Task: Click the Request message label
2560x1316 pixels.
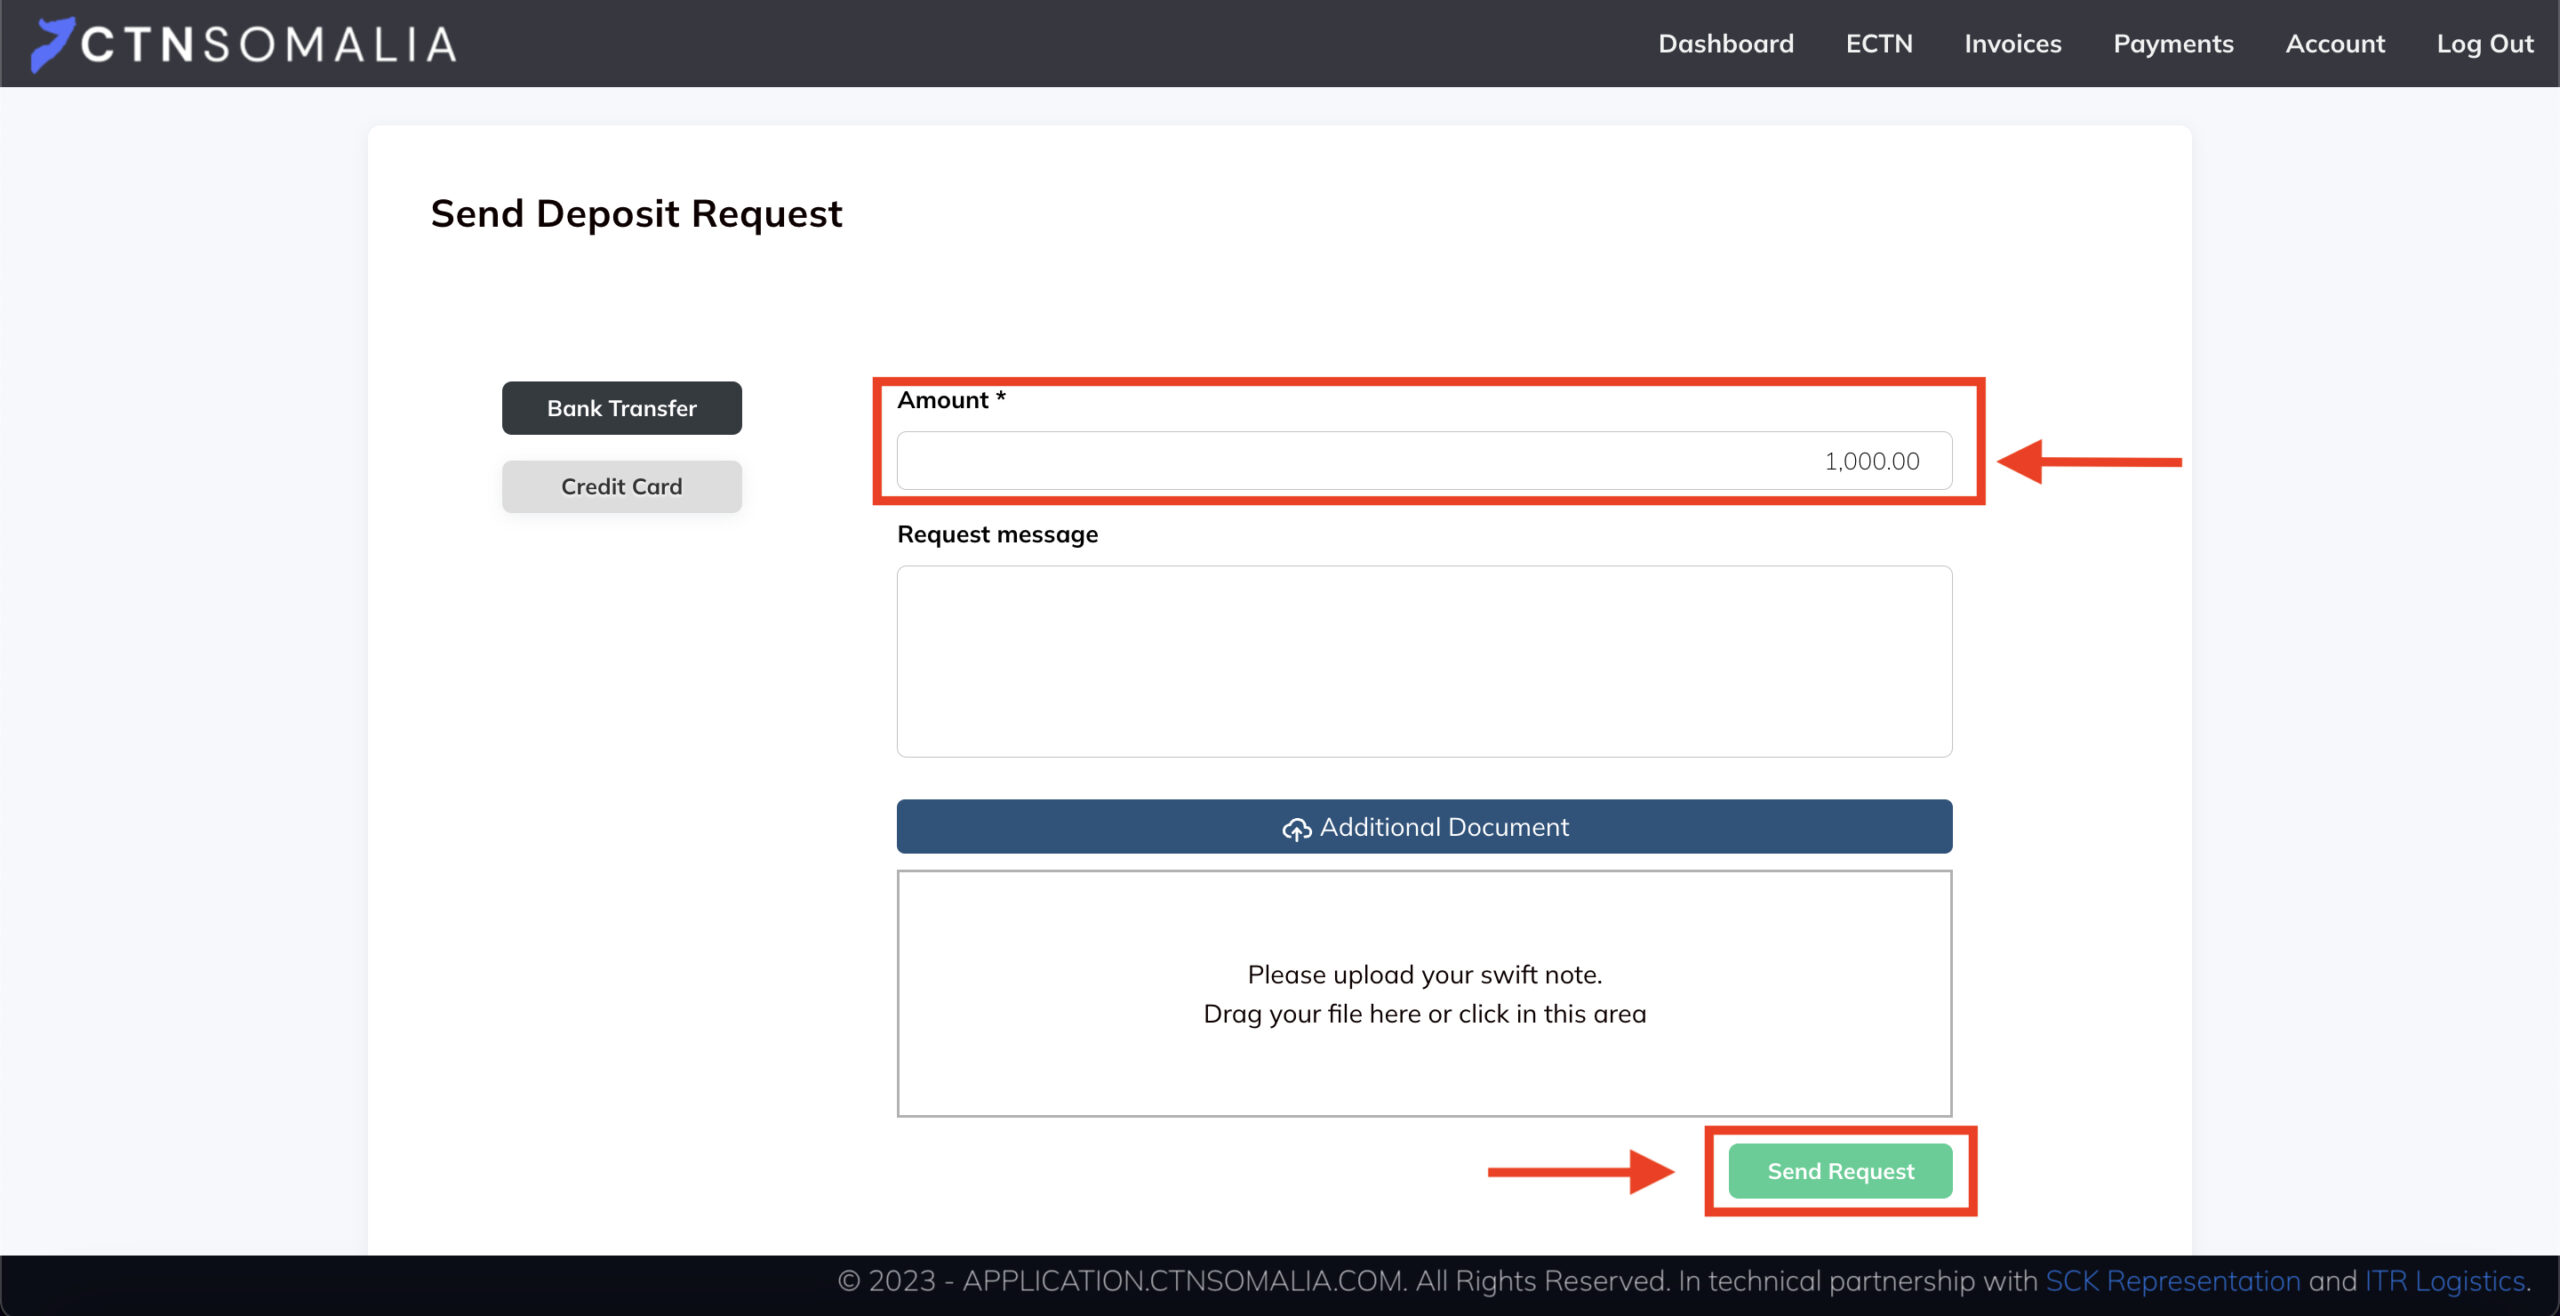Action: [x=997, y=535]
